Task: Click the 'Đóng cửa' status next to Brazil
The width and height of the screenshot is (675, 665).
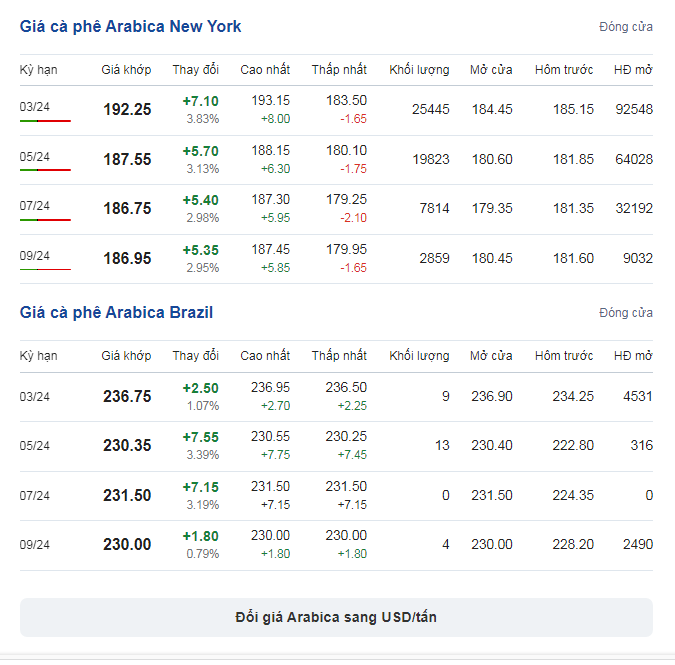Action: [626, 313]
